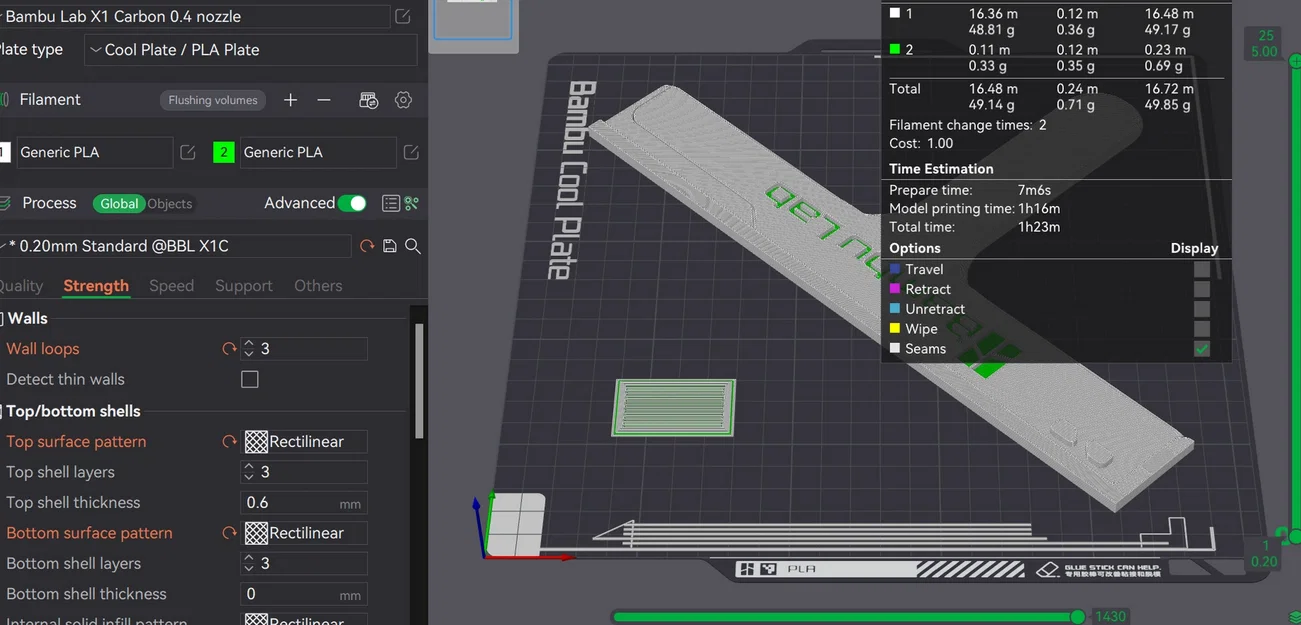Reset Bottom surface pattern to default

(x=229, y=533)
